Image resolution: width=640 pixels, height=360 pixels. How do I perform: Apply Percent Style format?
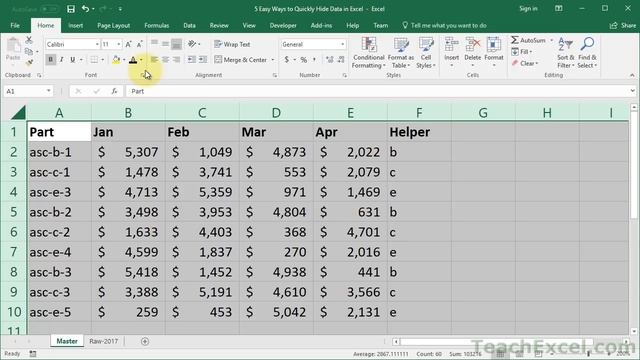pyautogui.click(x=304, y=60)
